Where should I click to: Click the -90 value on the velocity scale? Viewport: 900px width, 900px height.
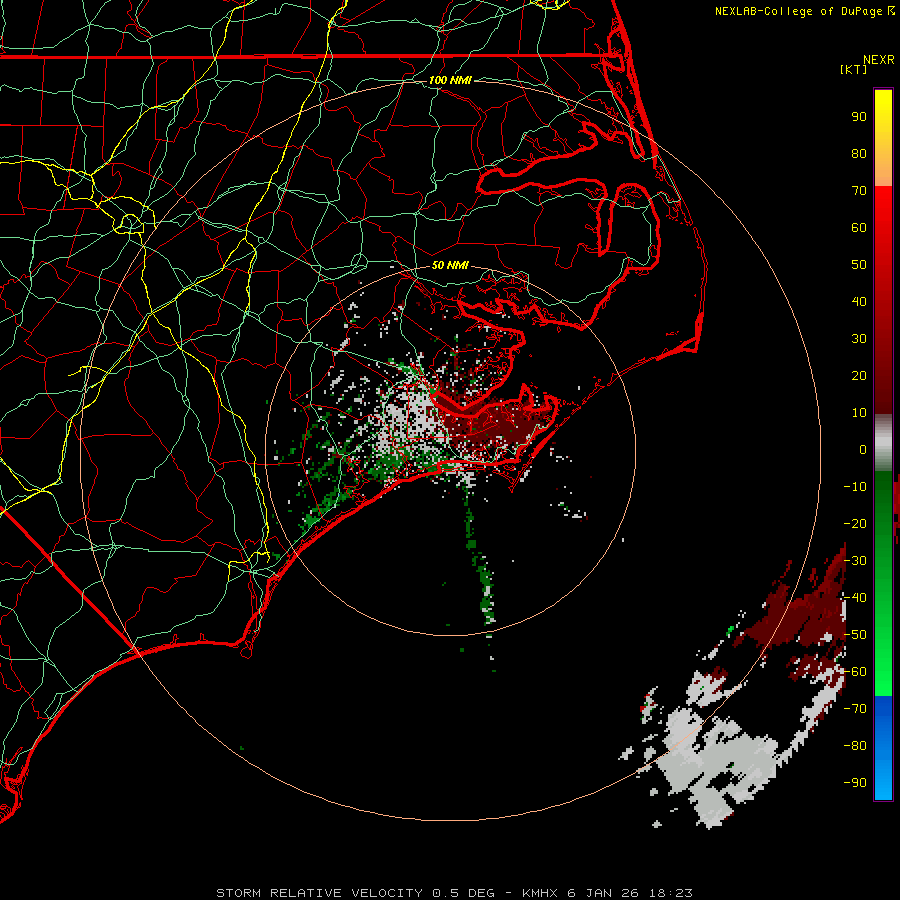pyautogui.click(x=855, y=783)
